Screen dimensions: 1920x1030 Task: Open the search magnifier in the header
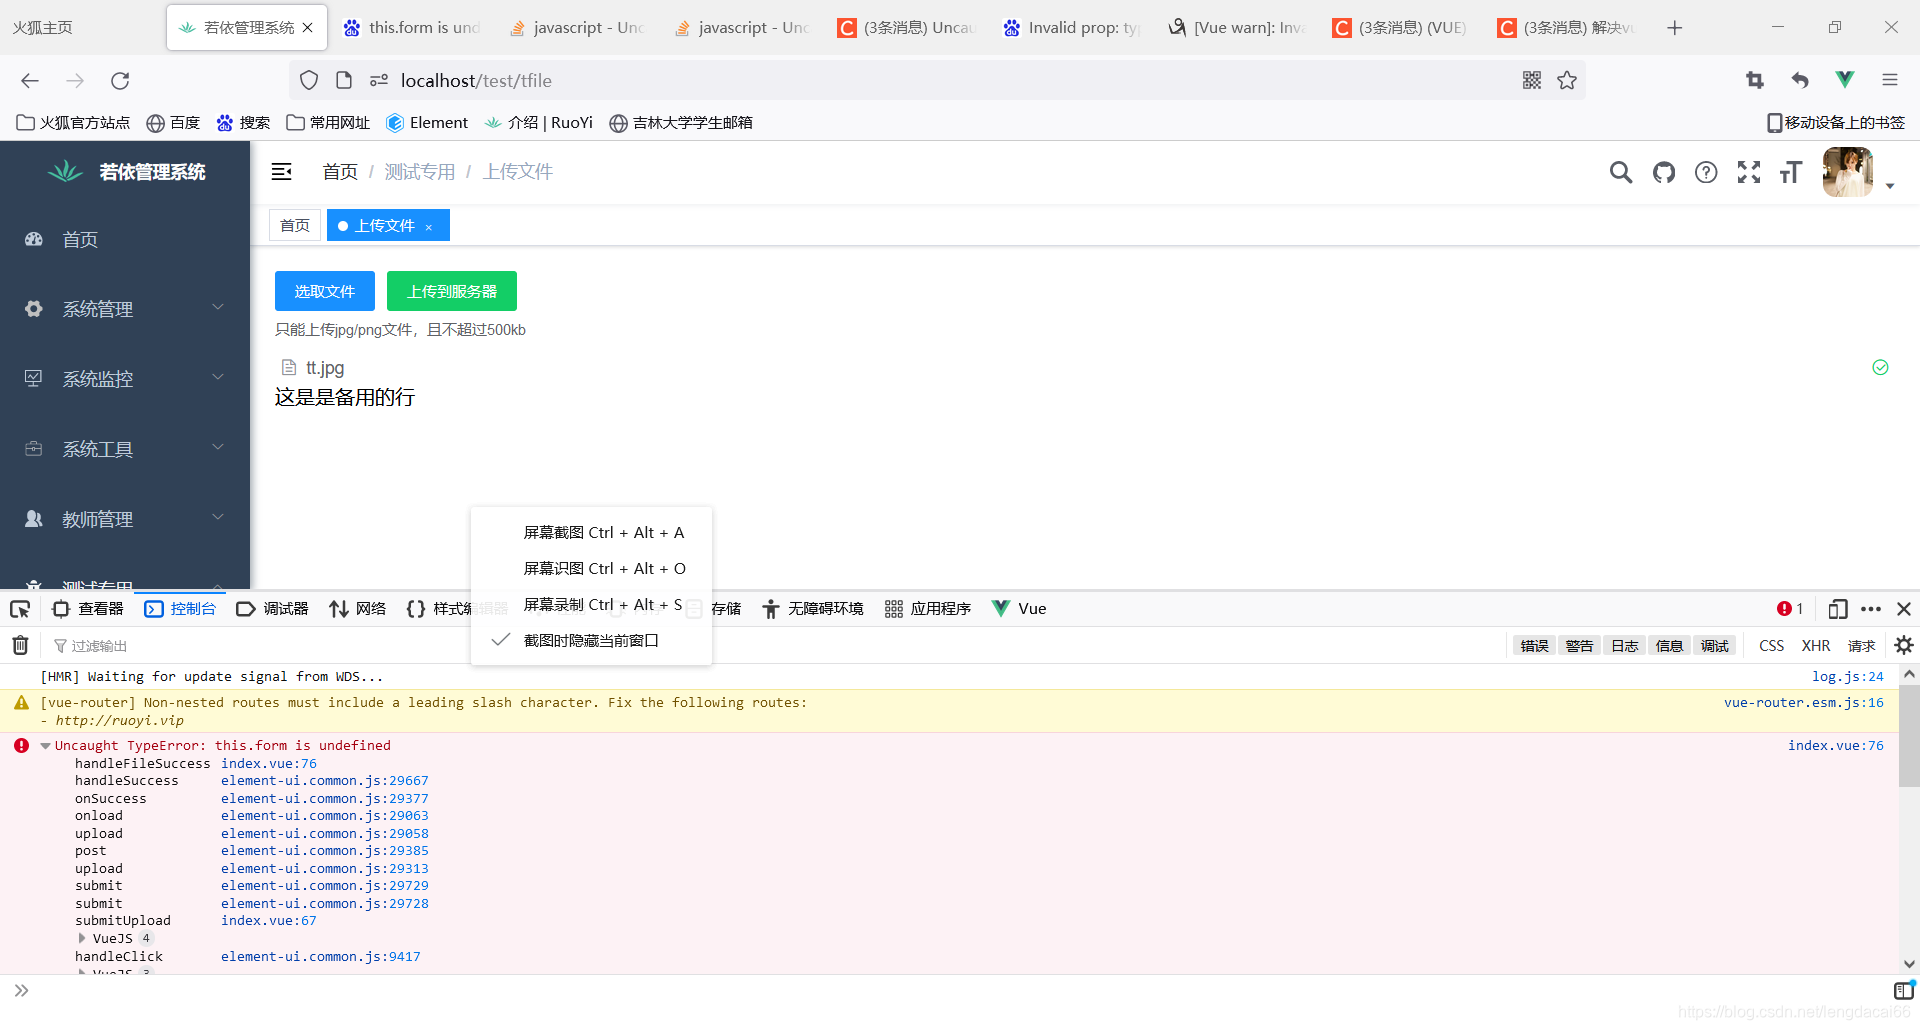click(x=1621, y=172)
